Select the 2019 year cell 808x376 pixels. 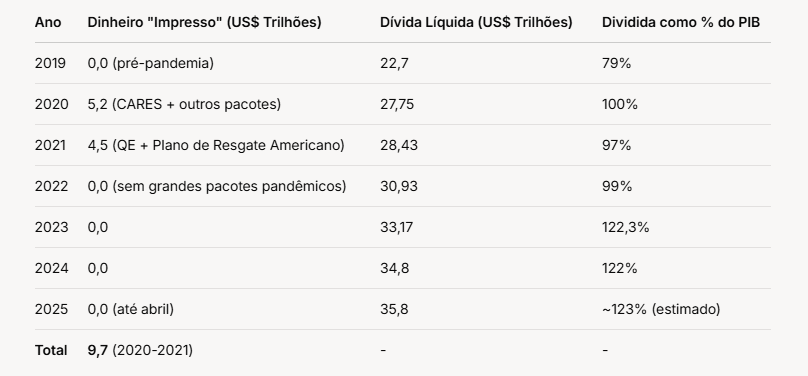click(50, 63)
